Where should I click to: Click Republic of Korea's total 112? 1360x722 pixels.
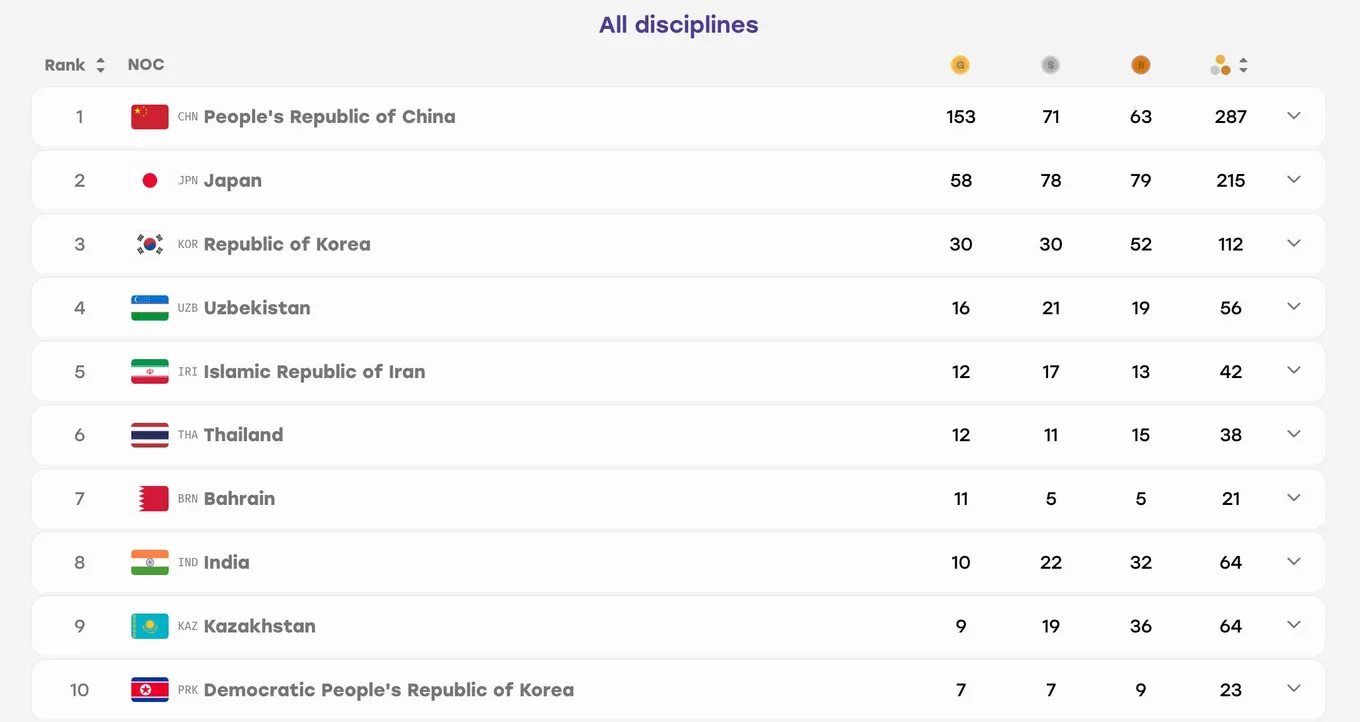pyautogui.click(x=1230, y=244)
